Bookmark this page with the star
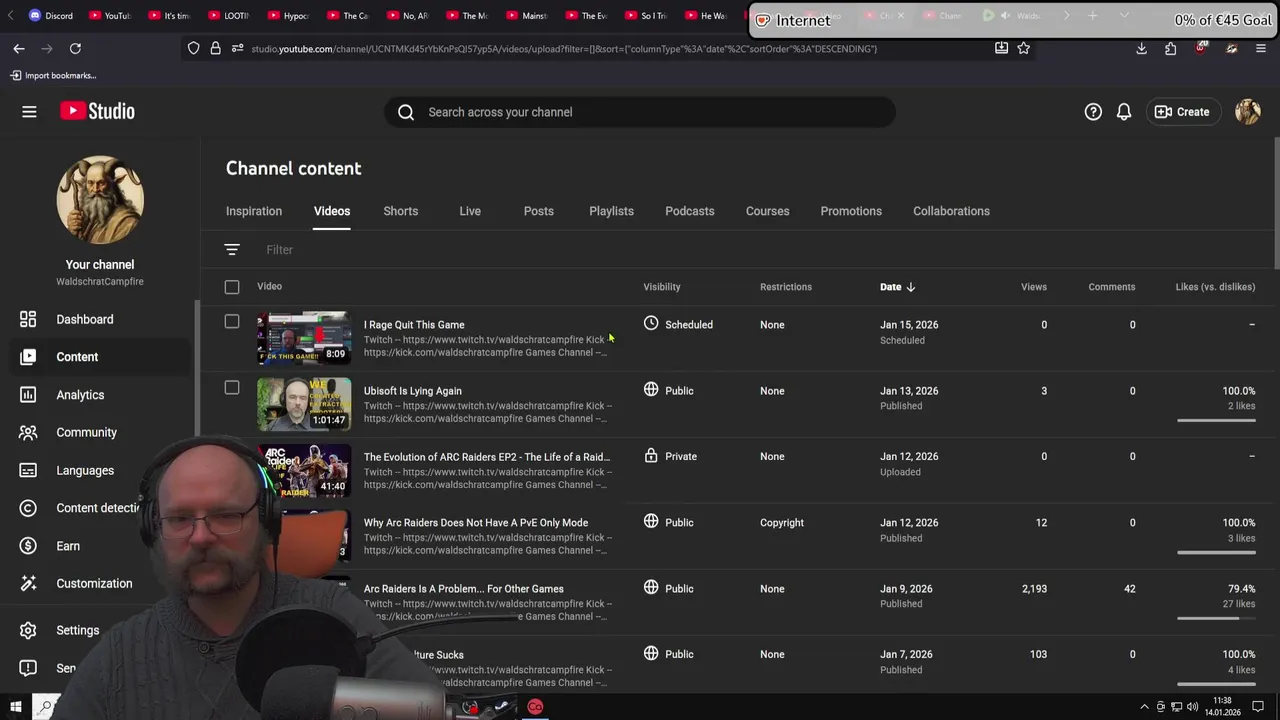 (1023, 48)
